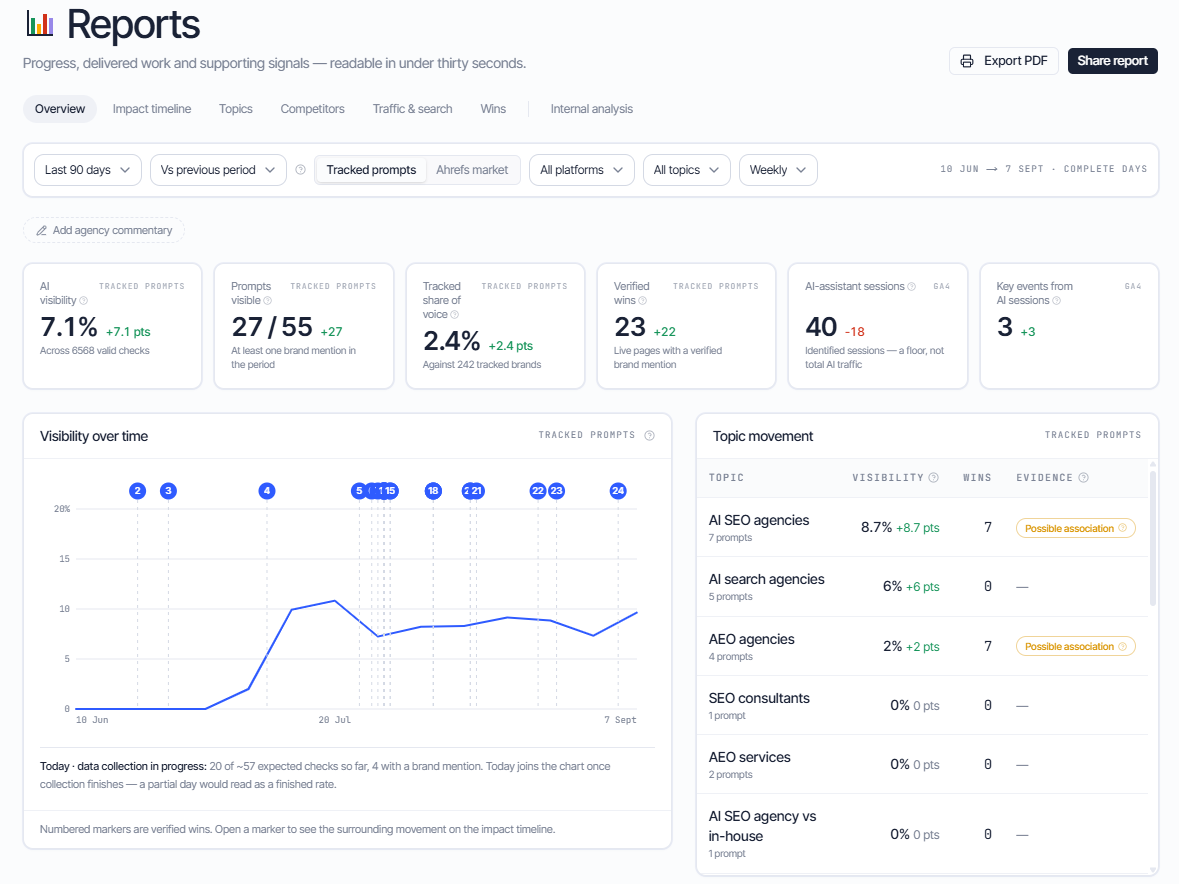Viewport: 1179px width, 884px height.
Task: Click the info icon beside AI visibility
Action: coord(83,301)
